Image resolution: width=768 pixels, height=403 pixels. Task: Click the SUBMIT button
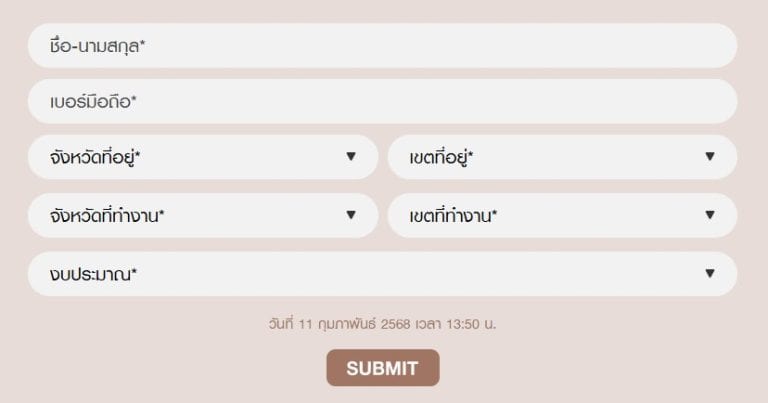(x=383, y=368)
